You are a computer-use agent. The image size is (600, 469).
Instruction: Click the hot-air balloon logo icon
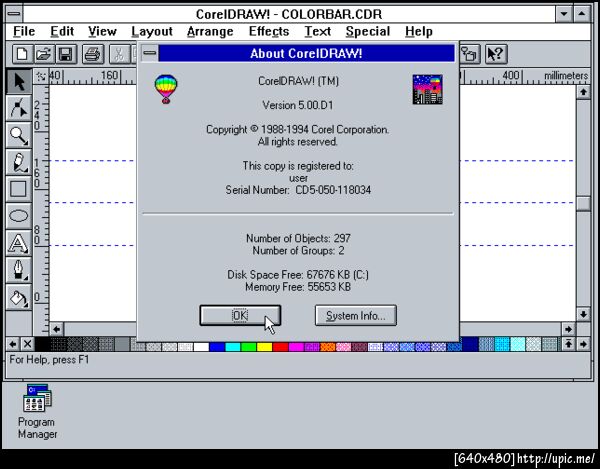(x=166, y=89)
